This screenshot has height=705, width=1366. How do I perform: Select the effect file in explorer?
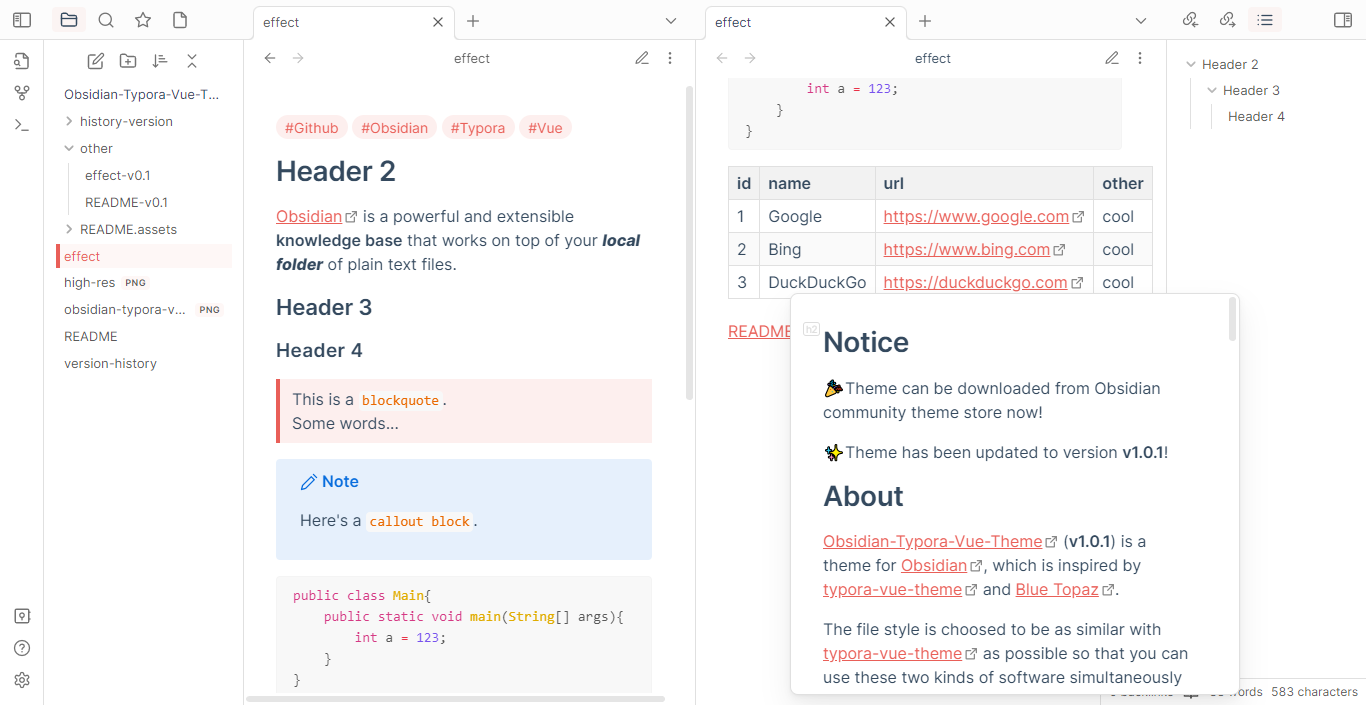144,256
